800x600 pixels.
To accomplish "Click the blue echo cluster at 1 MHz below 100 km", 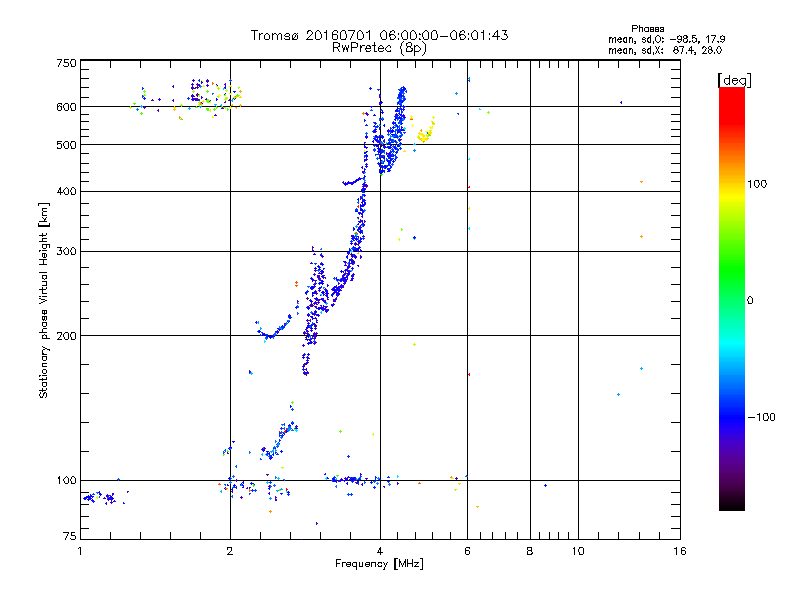I will pos(101,497).
